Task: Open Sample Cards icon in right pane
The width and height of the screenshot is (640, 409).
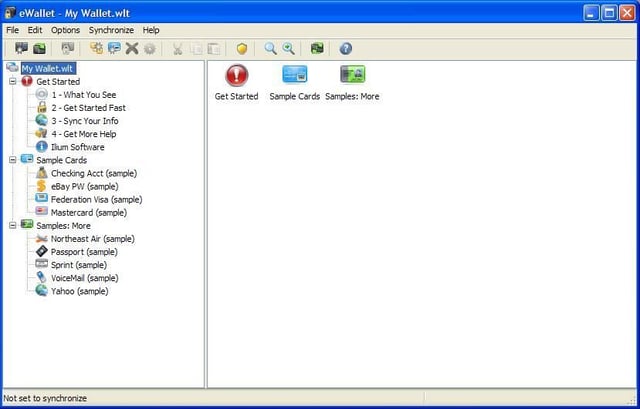Action: 295,83
